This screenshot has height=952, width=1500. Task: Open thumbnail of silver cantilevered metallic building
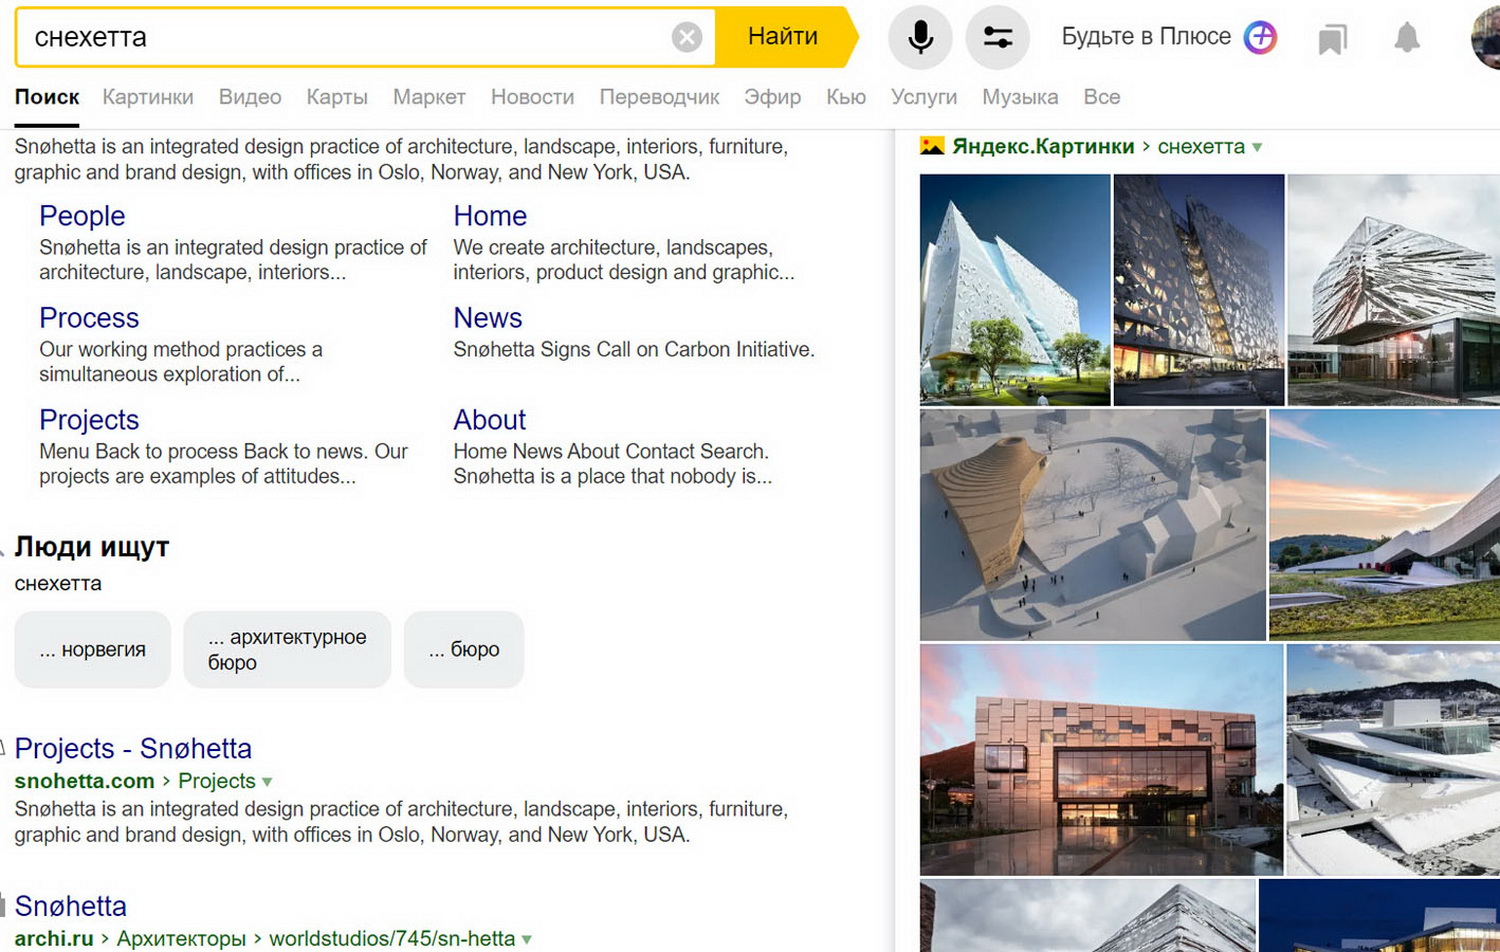pos(1394,290)
